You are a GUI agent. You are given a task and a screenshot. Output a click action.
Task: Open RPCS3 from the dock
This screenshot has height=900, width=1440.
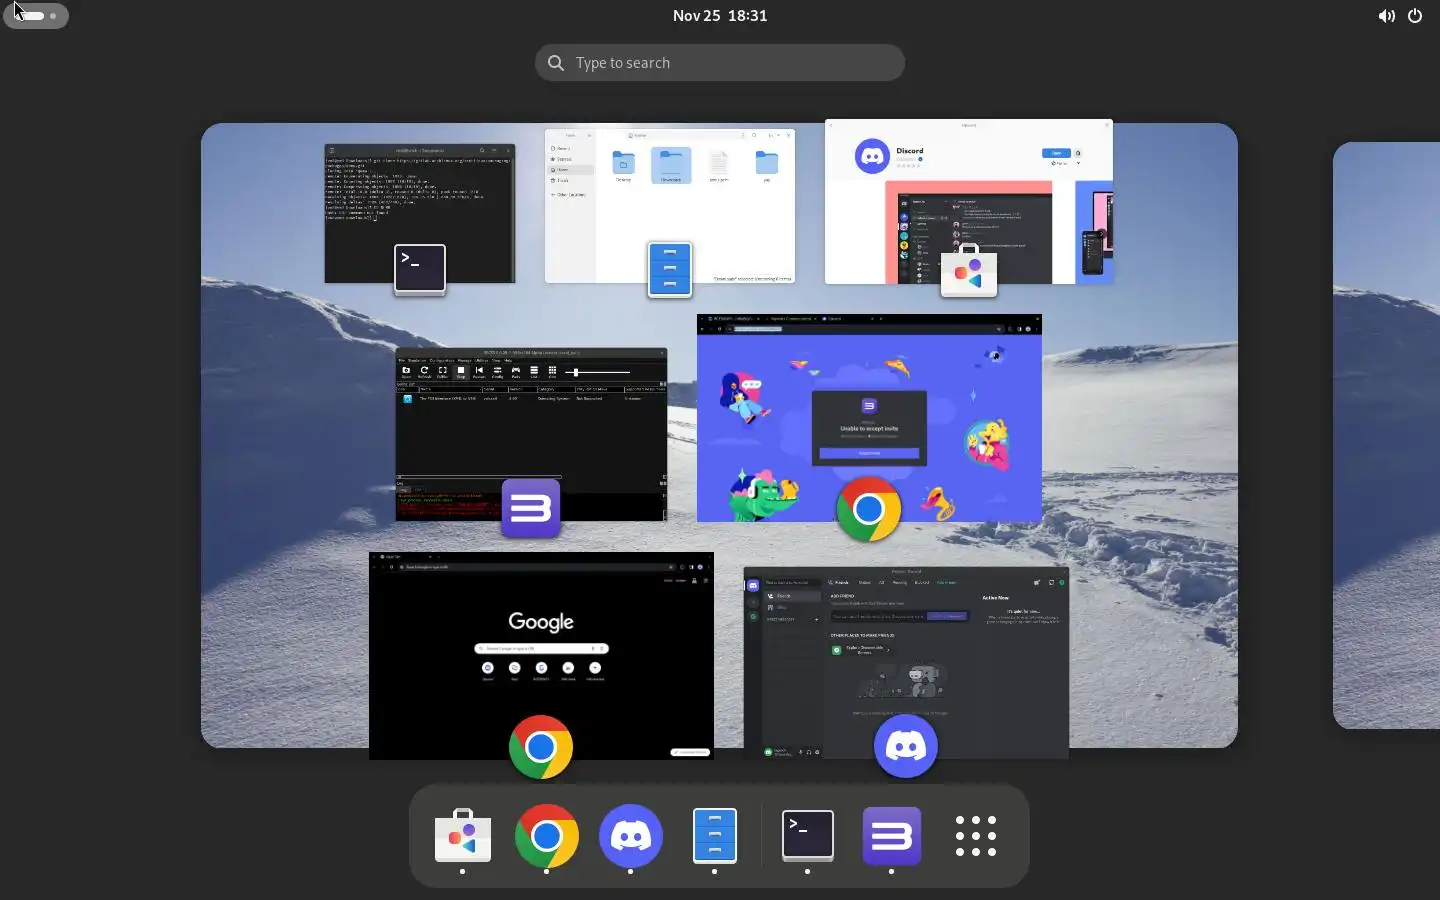coord(892,836)
